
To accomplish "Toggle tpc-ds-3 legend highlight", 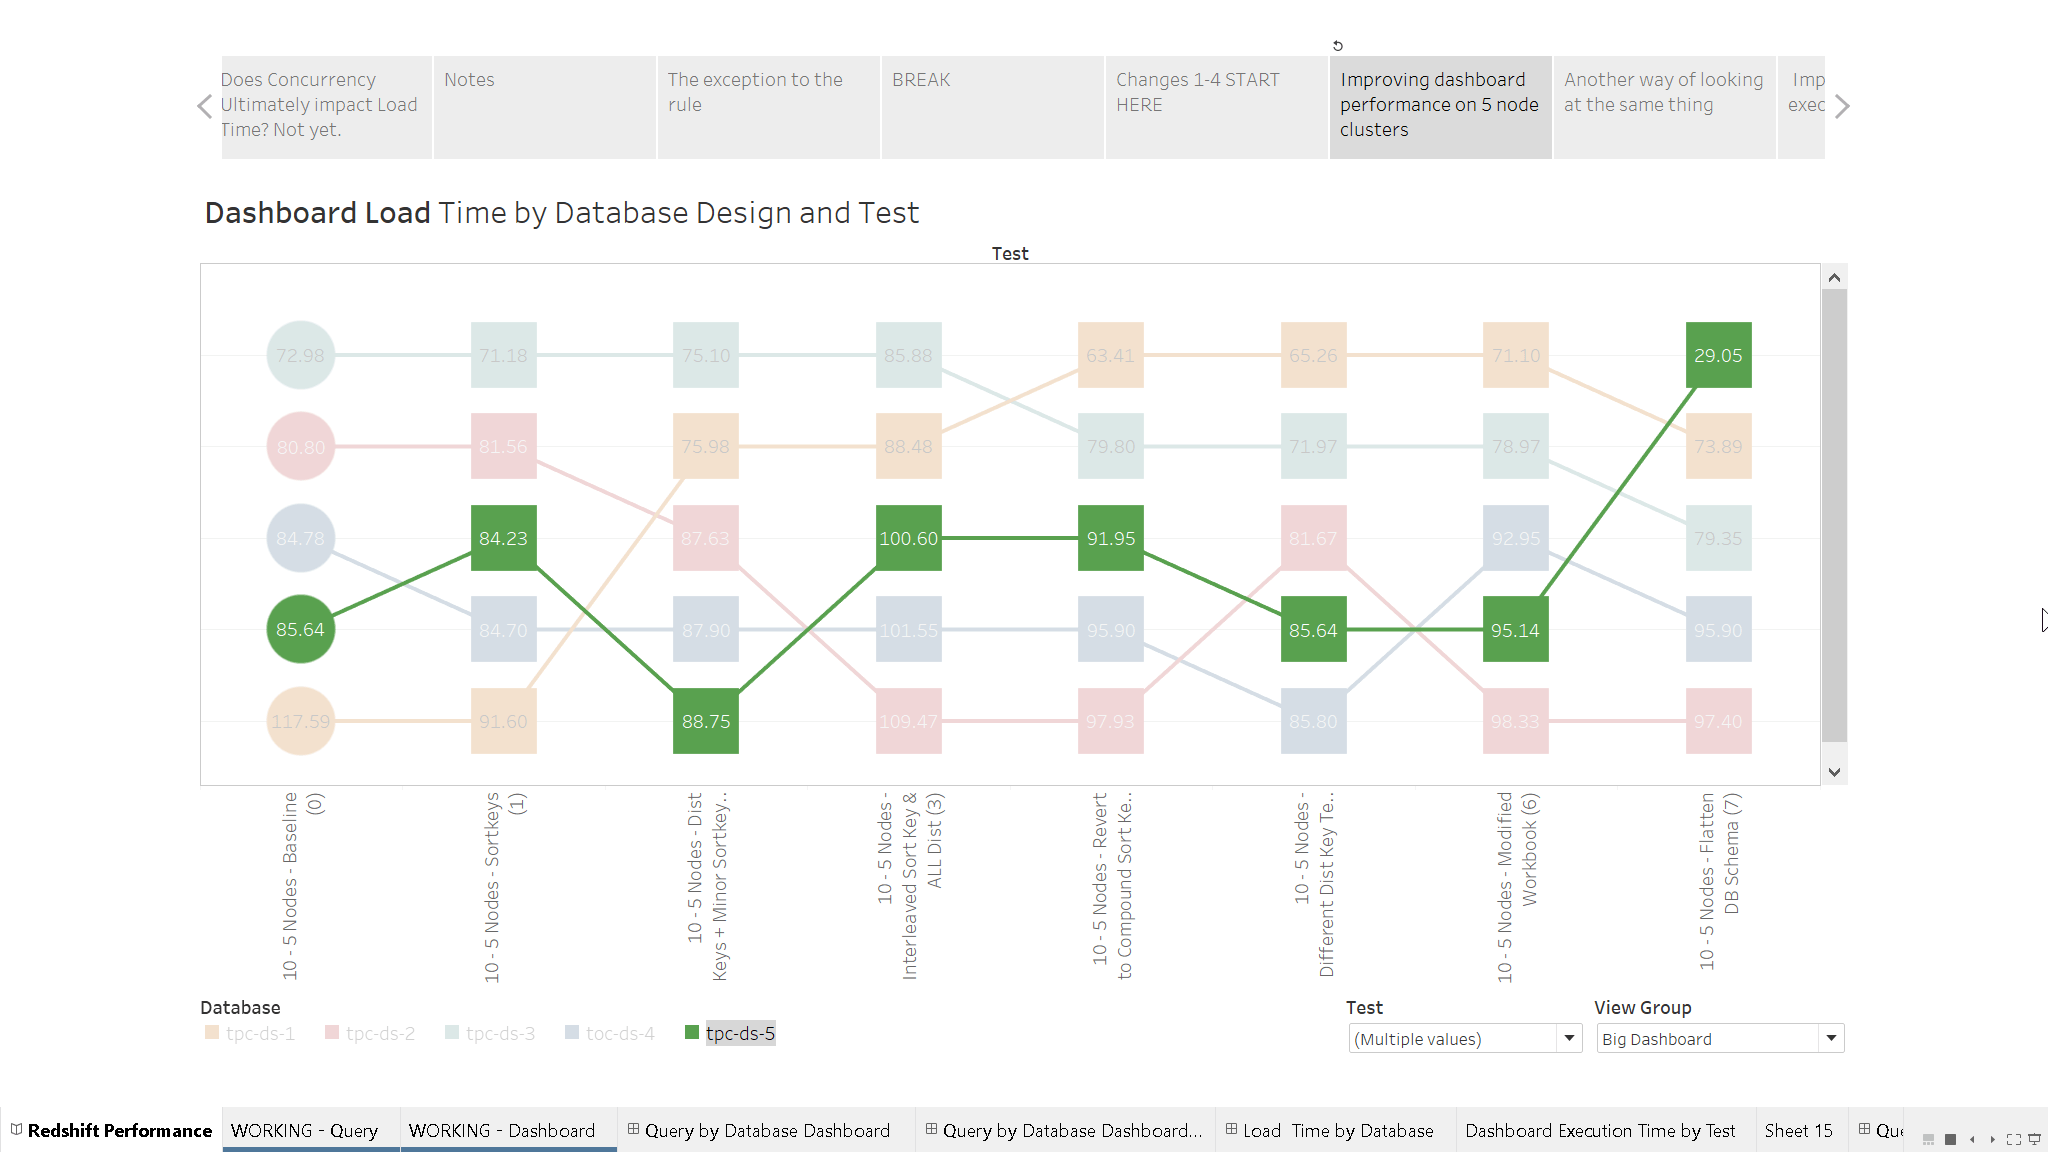I will point(499,1033).
